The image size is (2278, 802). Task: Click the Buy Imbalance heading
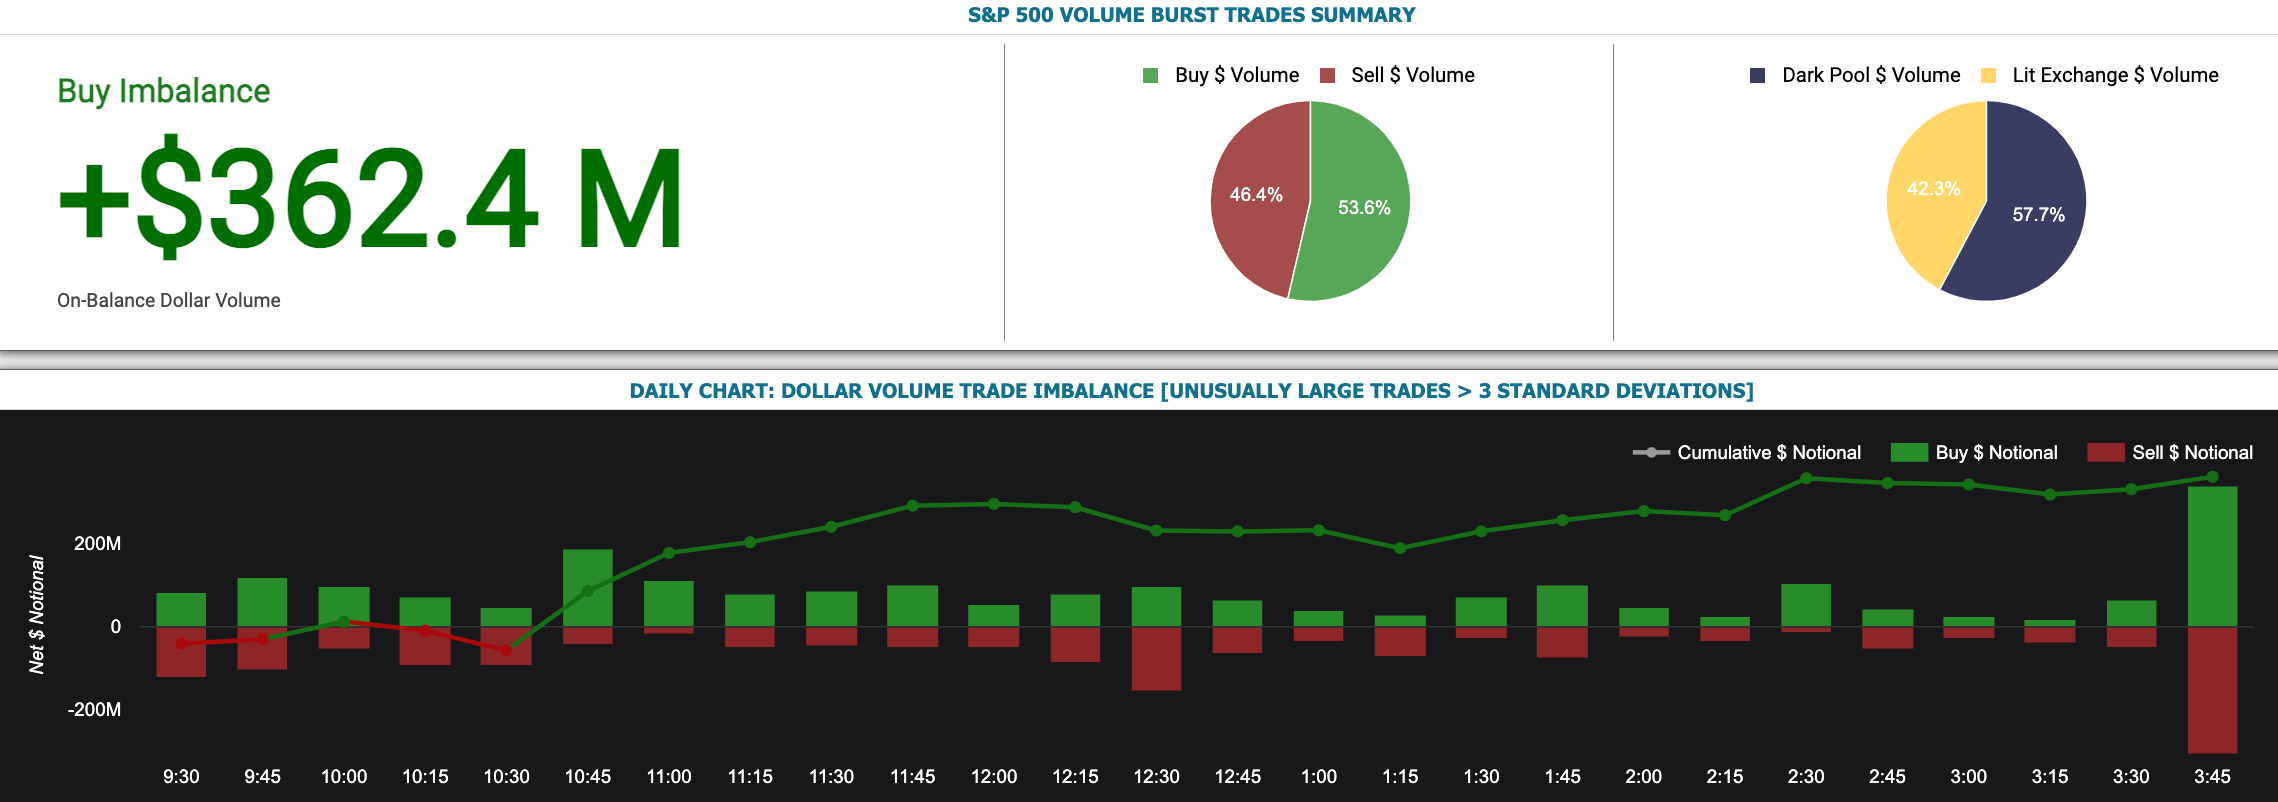click(x=164, y=91)
